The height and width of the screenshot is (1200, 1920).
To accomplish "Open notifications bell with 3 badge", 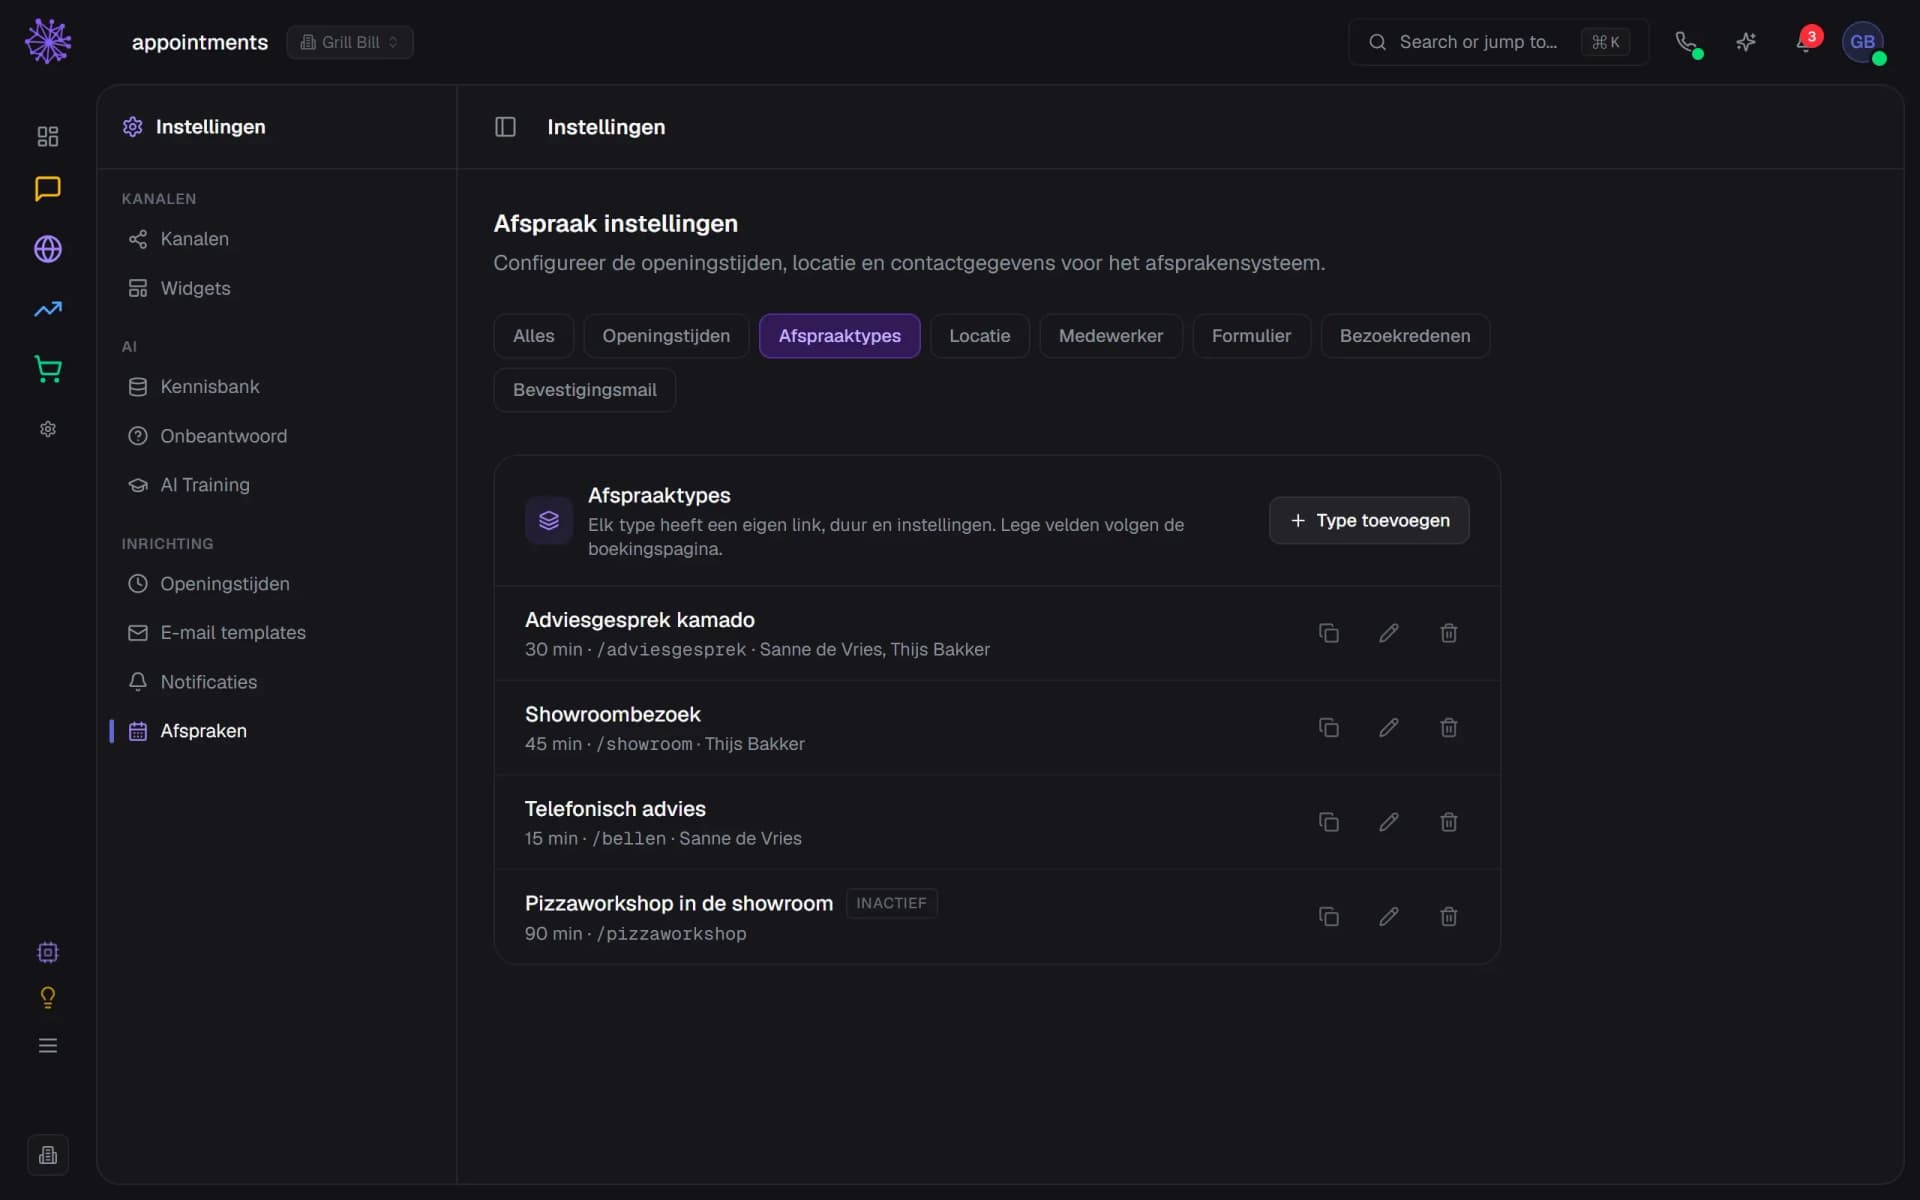I will pyautogui.click(x=1806, y=42).
